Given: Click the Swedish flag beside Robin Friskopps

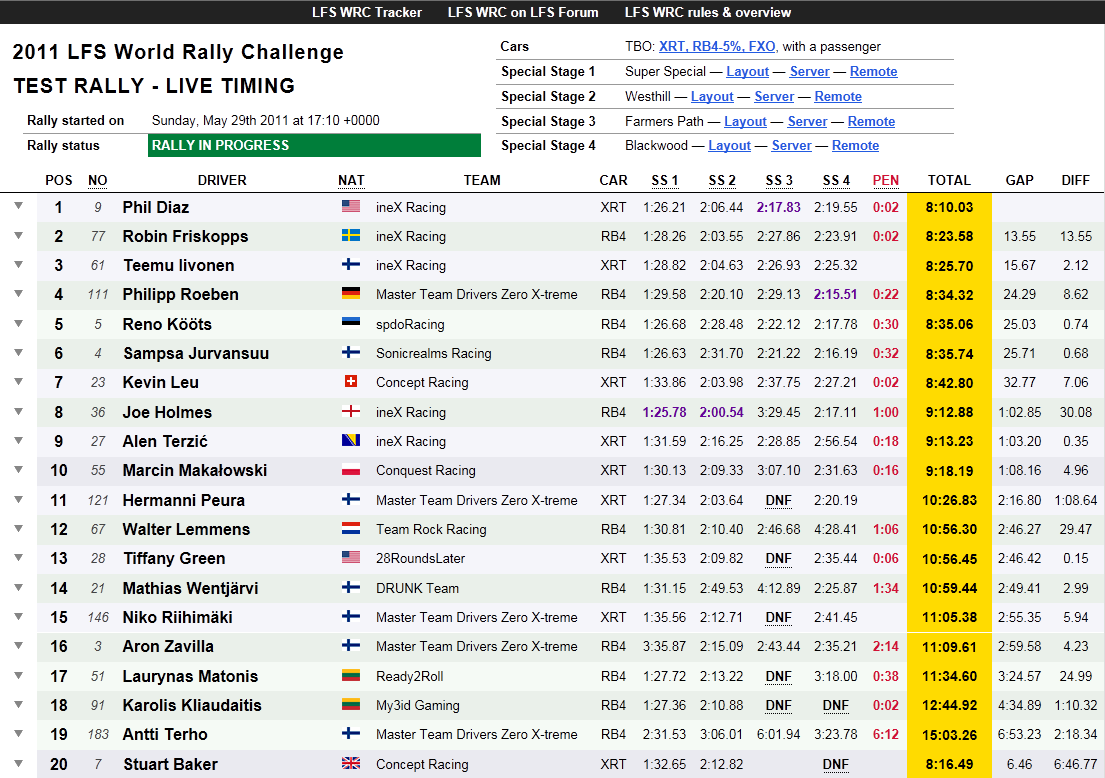Looking at the screenshot, I should 350,236.
